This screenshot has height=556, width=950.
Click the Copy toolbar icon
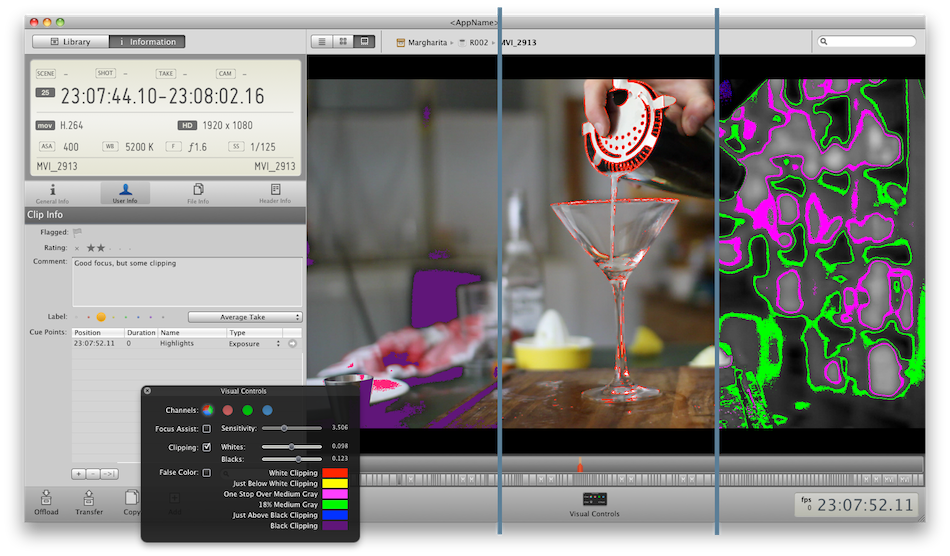click(x=131, y=503)
